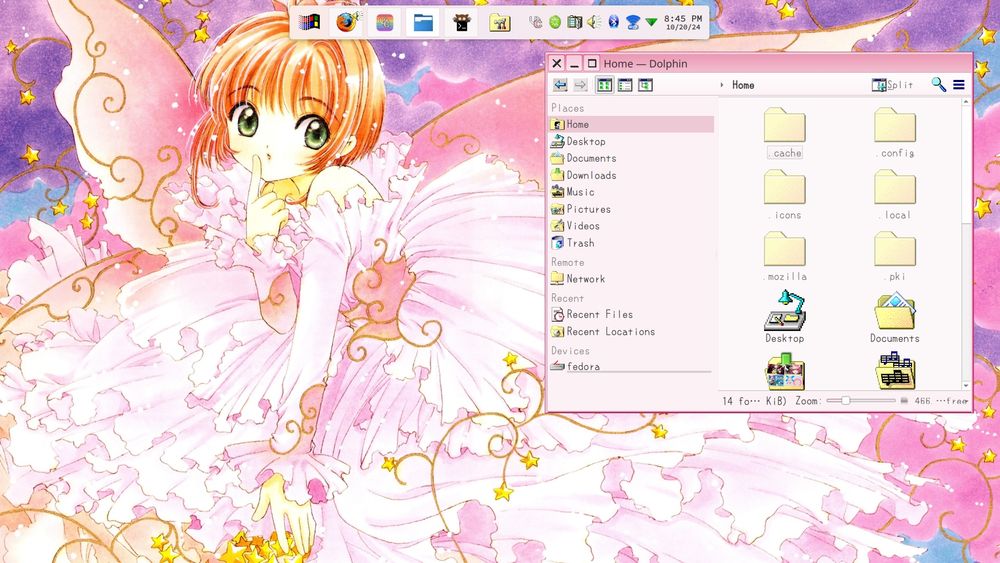Image resolution: width=1000 pixels, height=563 pixels.
Task: Select the .mozilla folder icon
Action: 784,249
